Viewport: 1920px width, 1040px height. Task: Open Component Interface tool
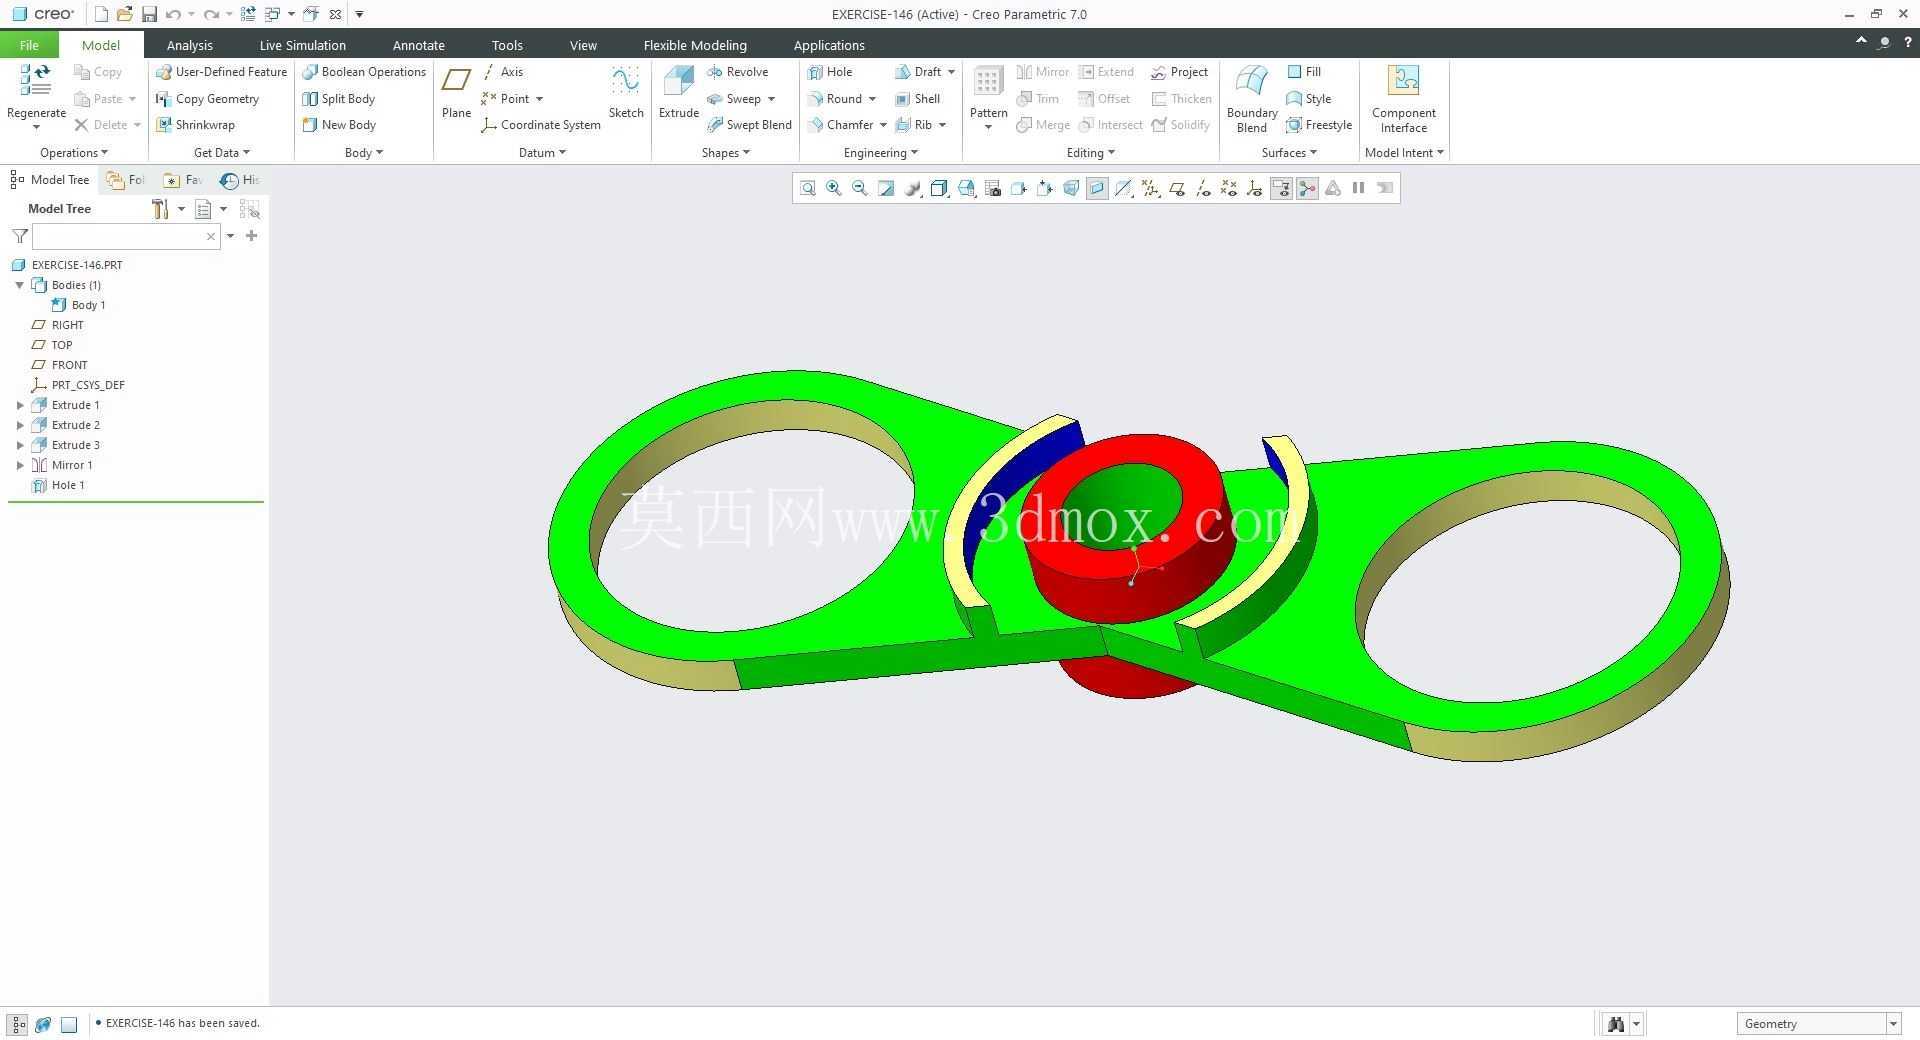(x=1403, y=98)
